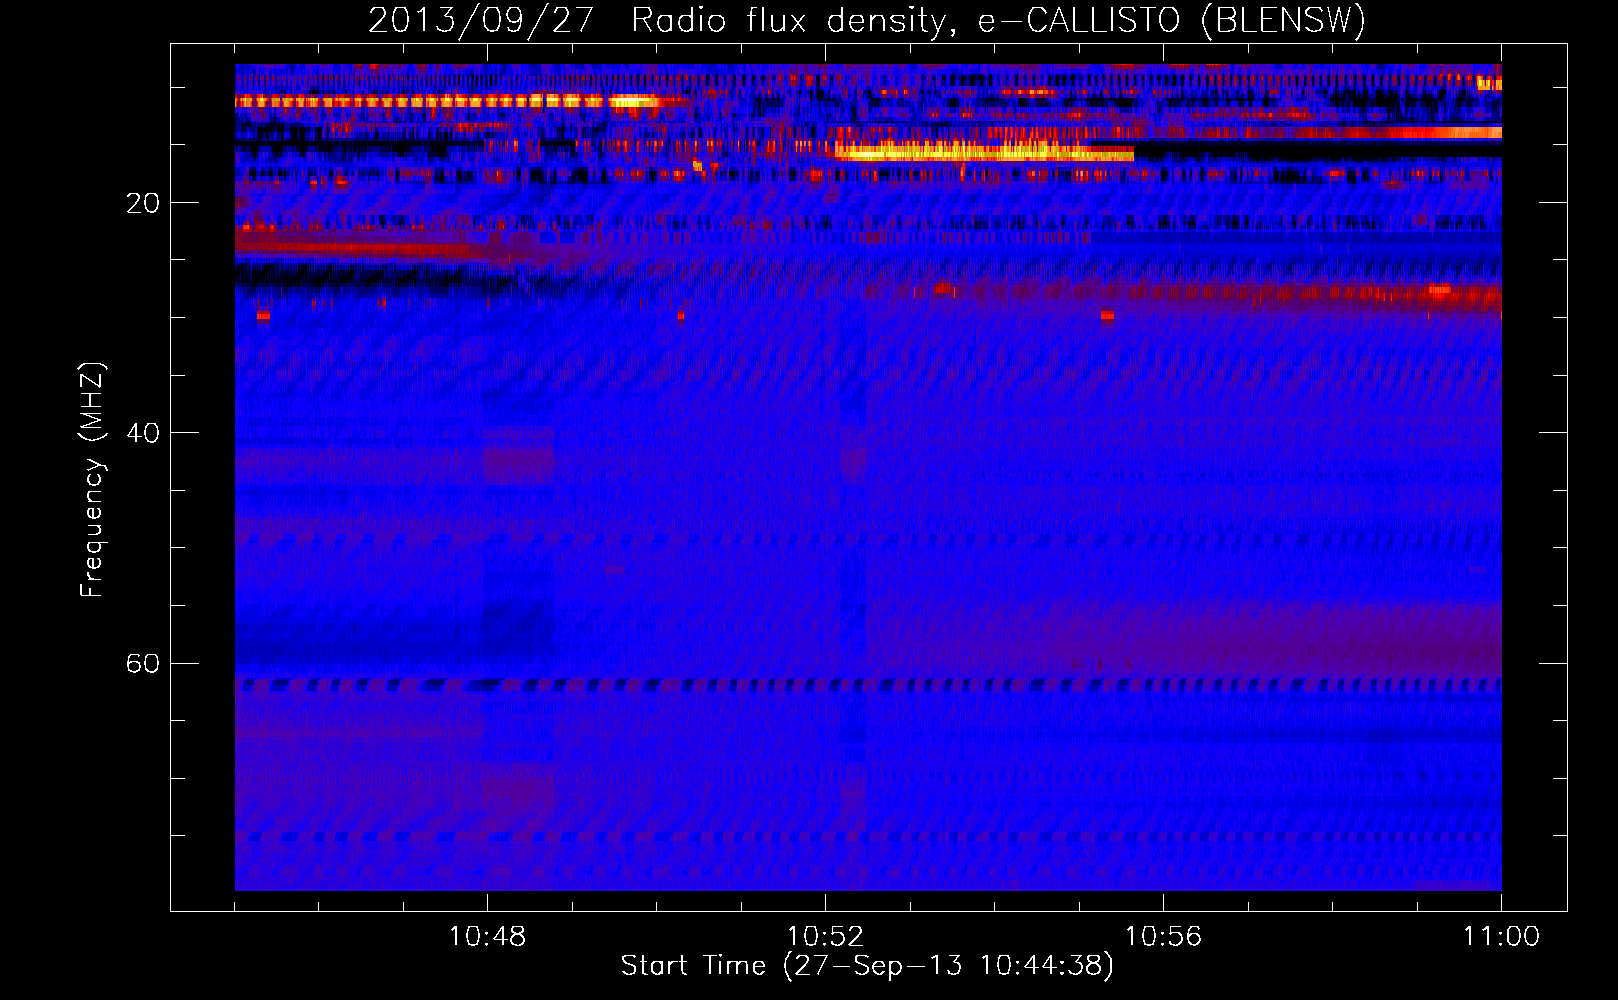Click the 11:00 time tick label
The height and width of the screenshot is (1000, 1618).
click(1501, 937)
